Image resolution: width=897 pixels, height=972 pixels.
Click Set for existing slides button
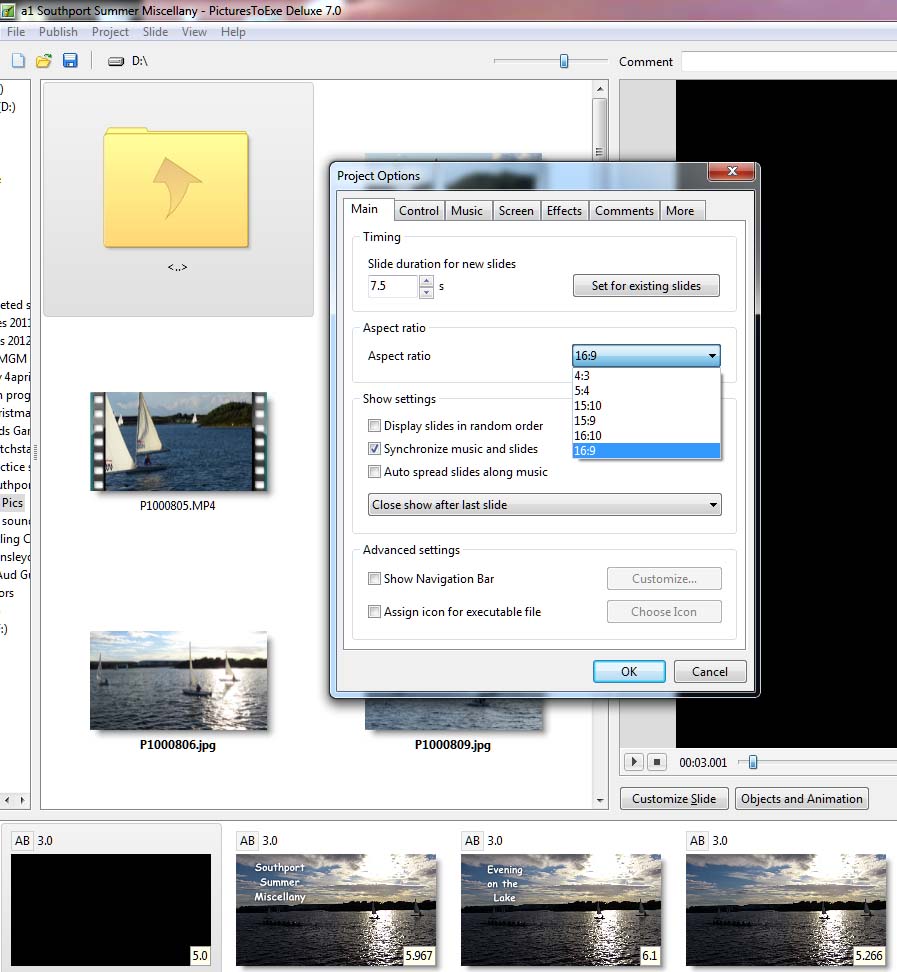[x=646, y=286]
